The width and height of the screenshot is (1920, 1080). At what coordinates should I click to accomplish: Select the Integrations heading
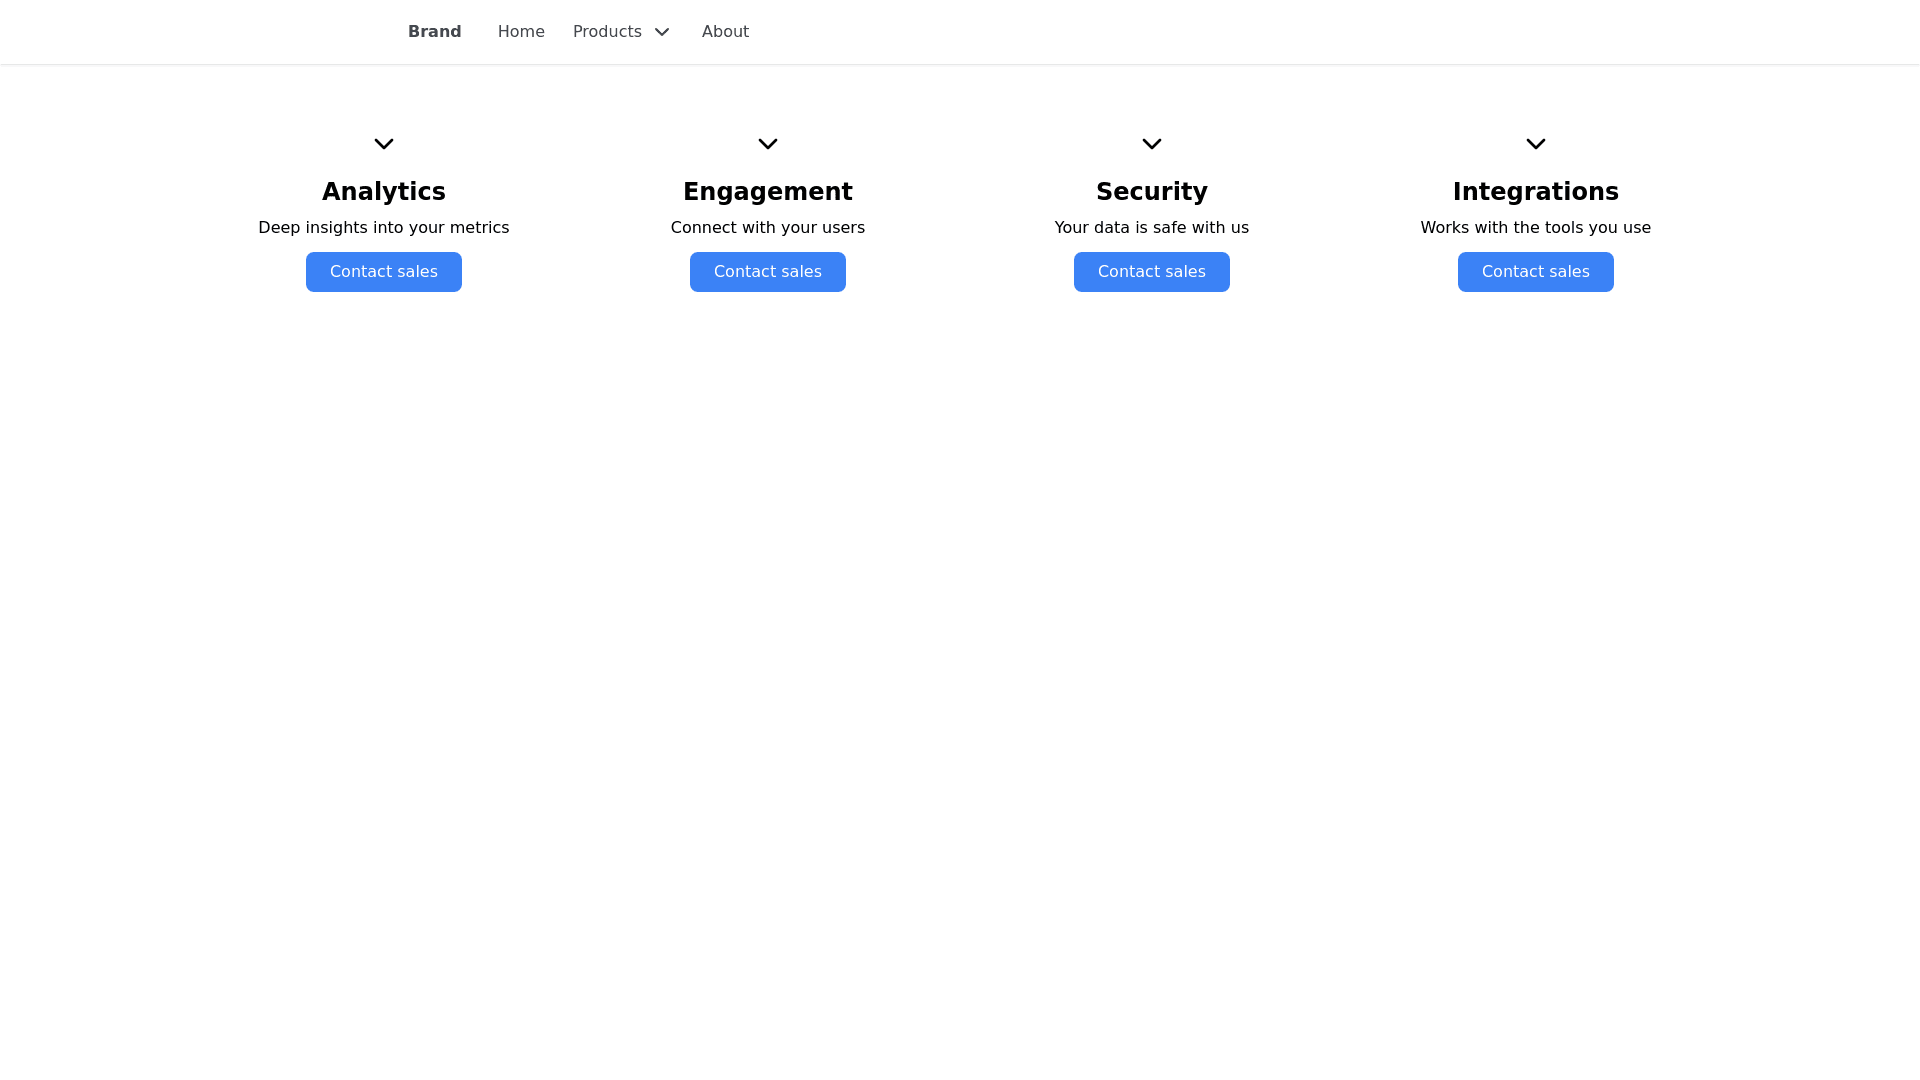1536,192
